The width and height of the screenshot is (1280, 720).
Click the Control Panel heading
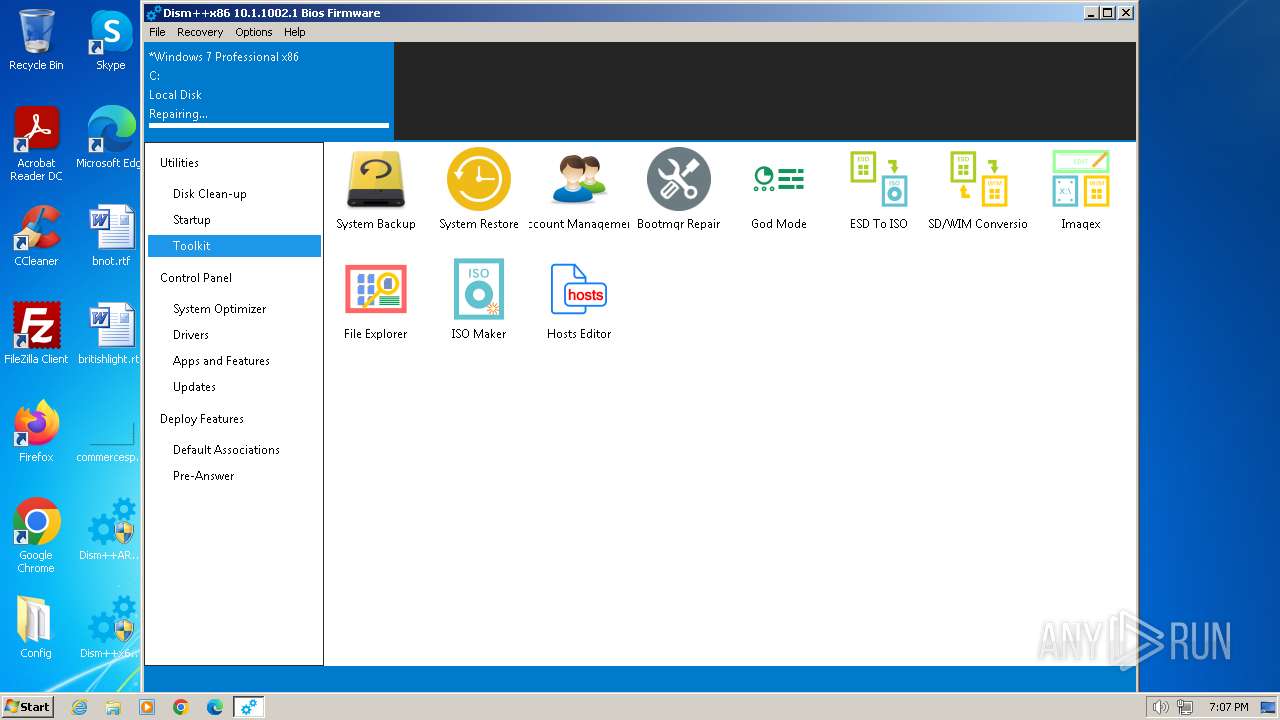pos(196,278)
